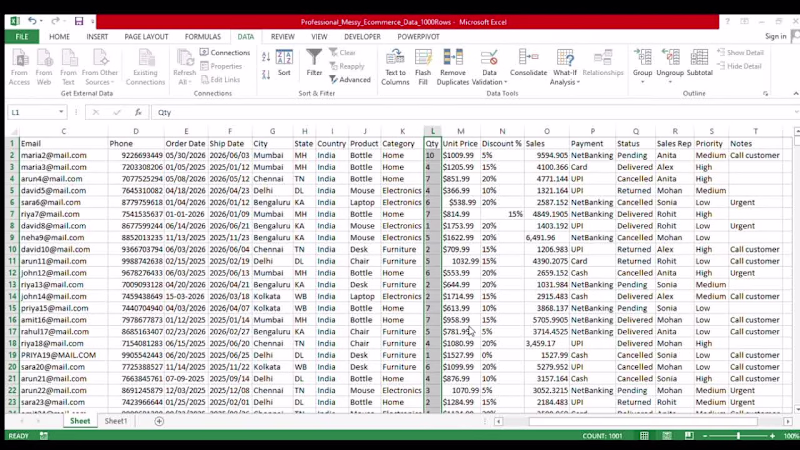Switch to Page Break Preview in status bar

click(x=689, y=436)
